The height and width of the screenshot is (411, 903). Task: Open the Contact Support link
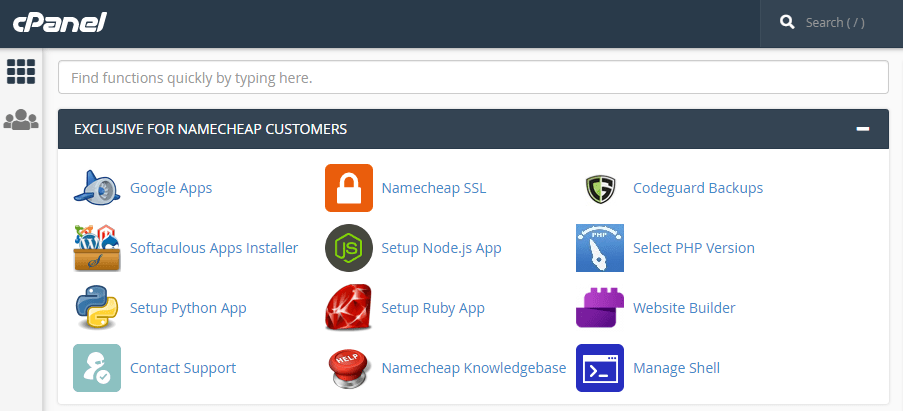[183, 368]
